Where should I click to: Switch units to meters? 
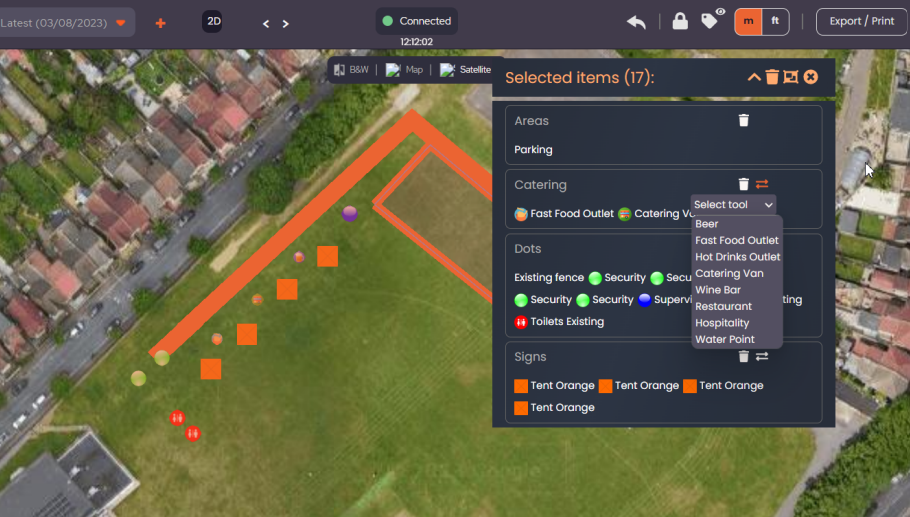coord(748,21)
